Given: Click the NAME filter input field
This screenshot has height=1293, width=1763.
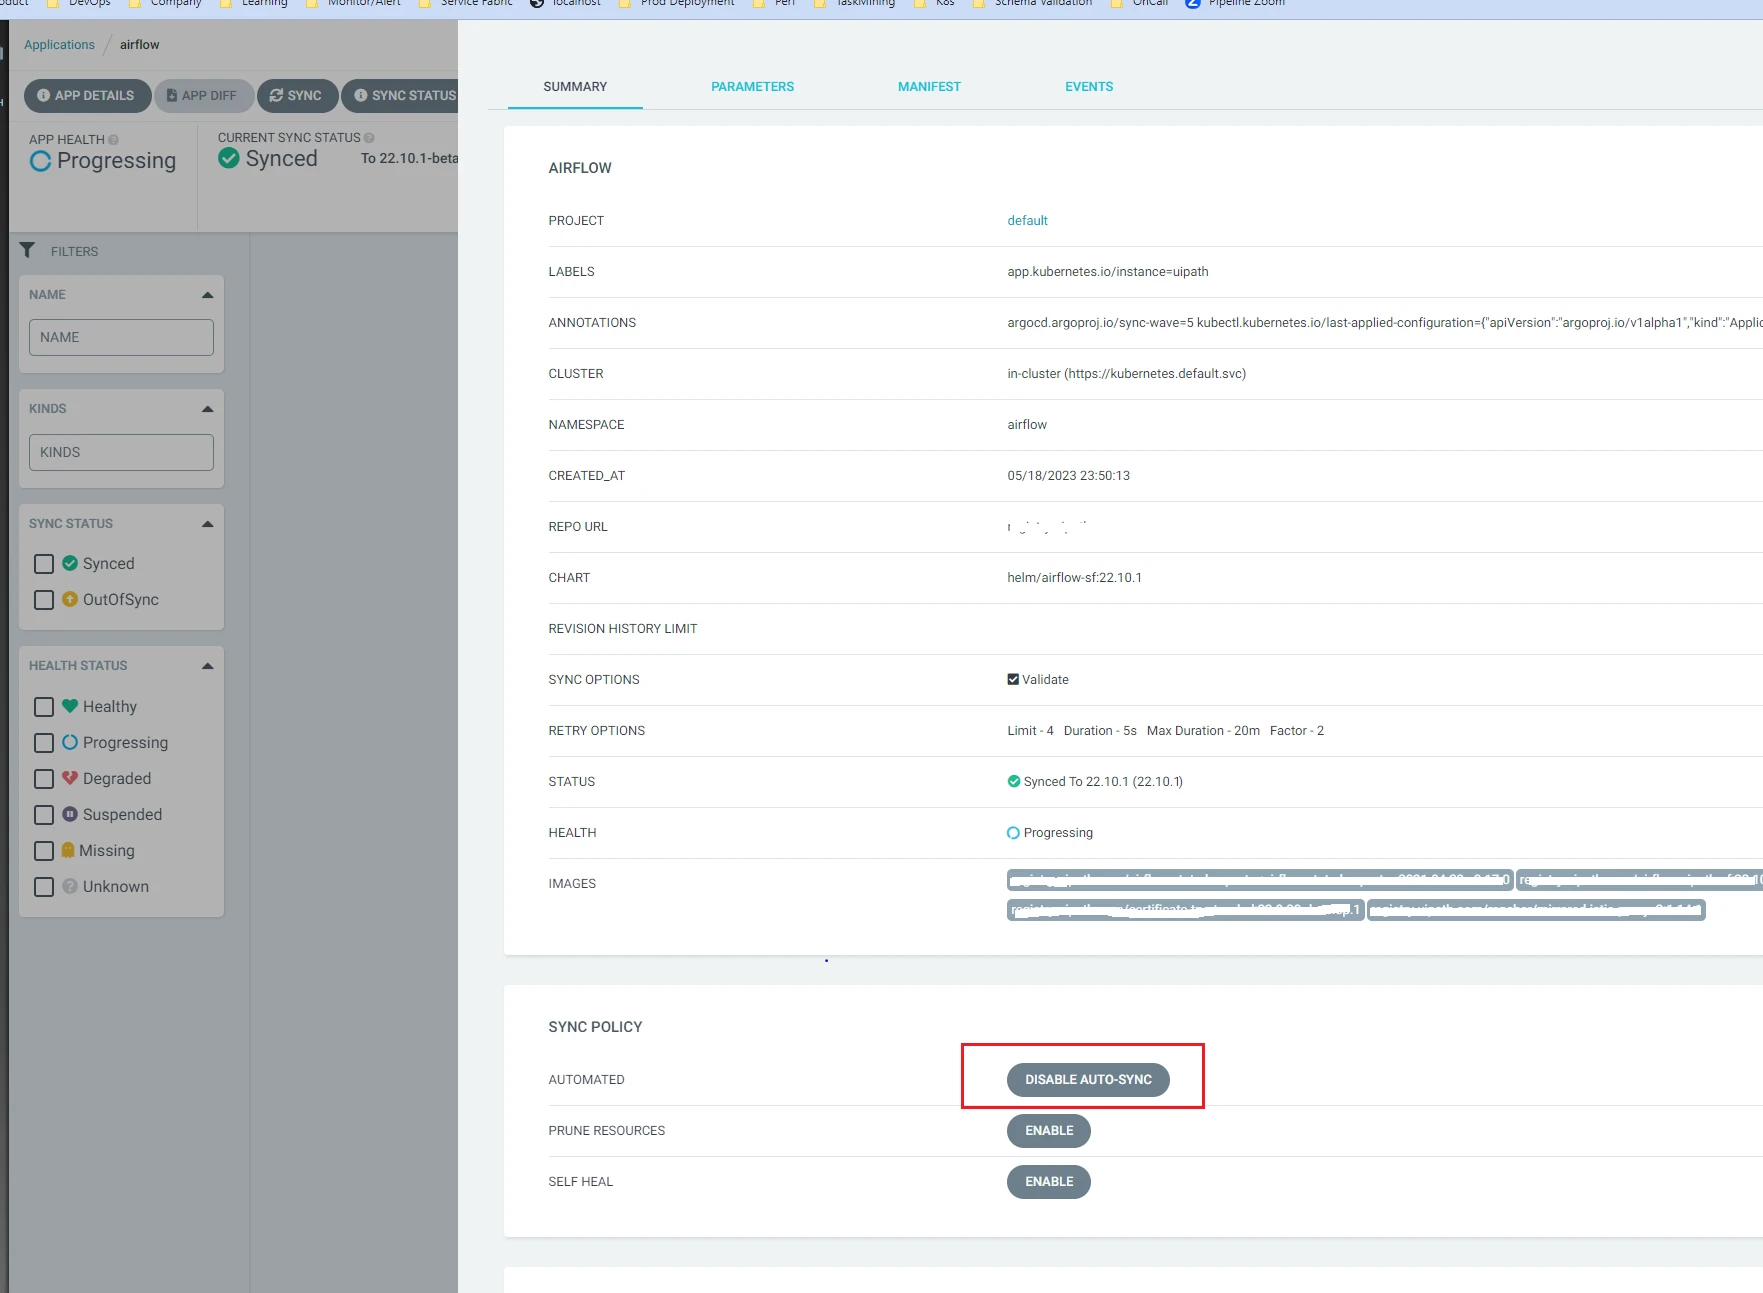Looking at the screenshot, I should point(121,338).
